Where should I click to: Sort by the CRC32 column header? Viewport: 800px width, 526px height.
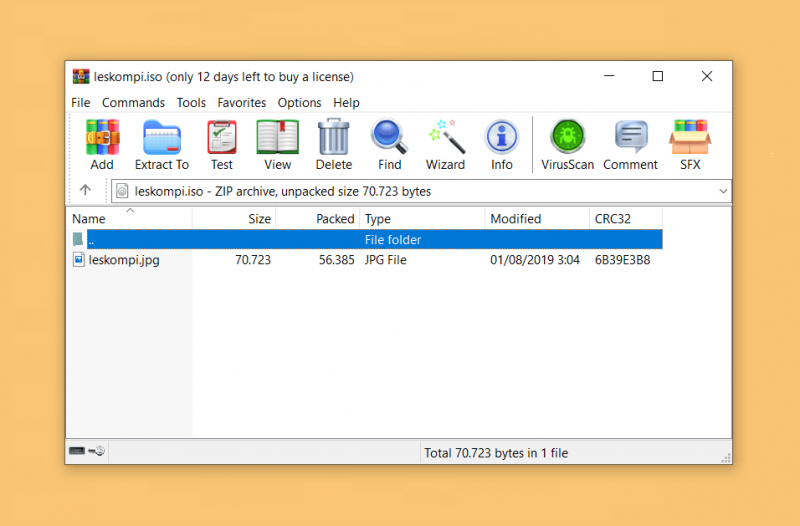(x=626, y=218)
